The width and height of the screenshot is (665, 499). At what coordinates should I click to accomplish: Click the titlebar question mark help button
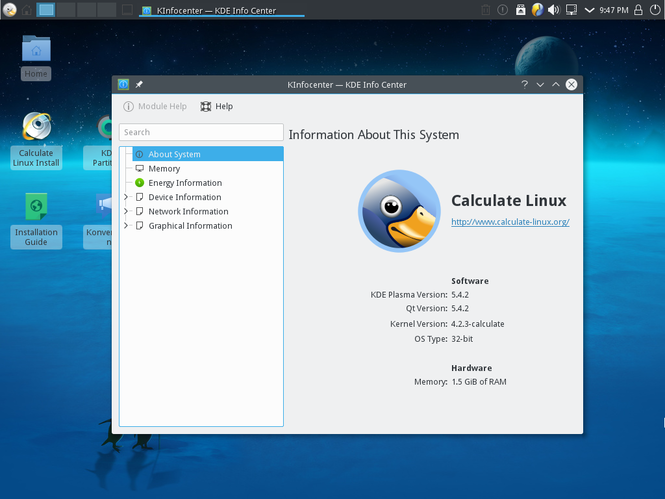click(525, 84)
